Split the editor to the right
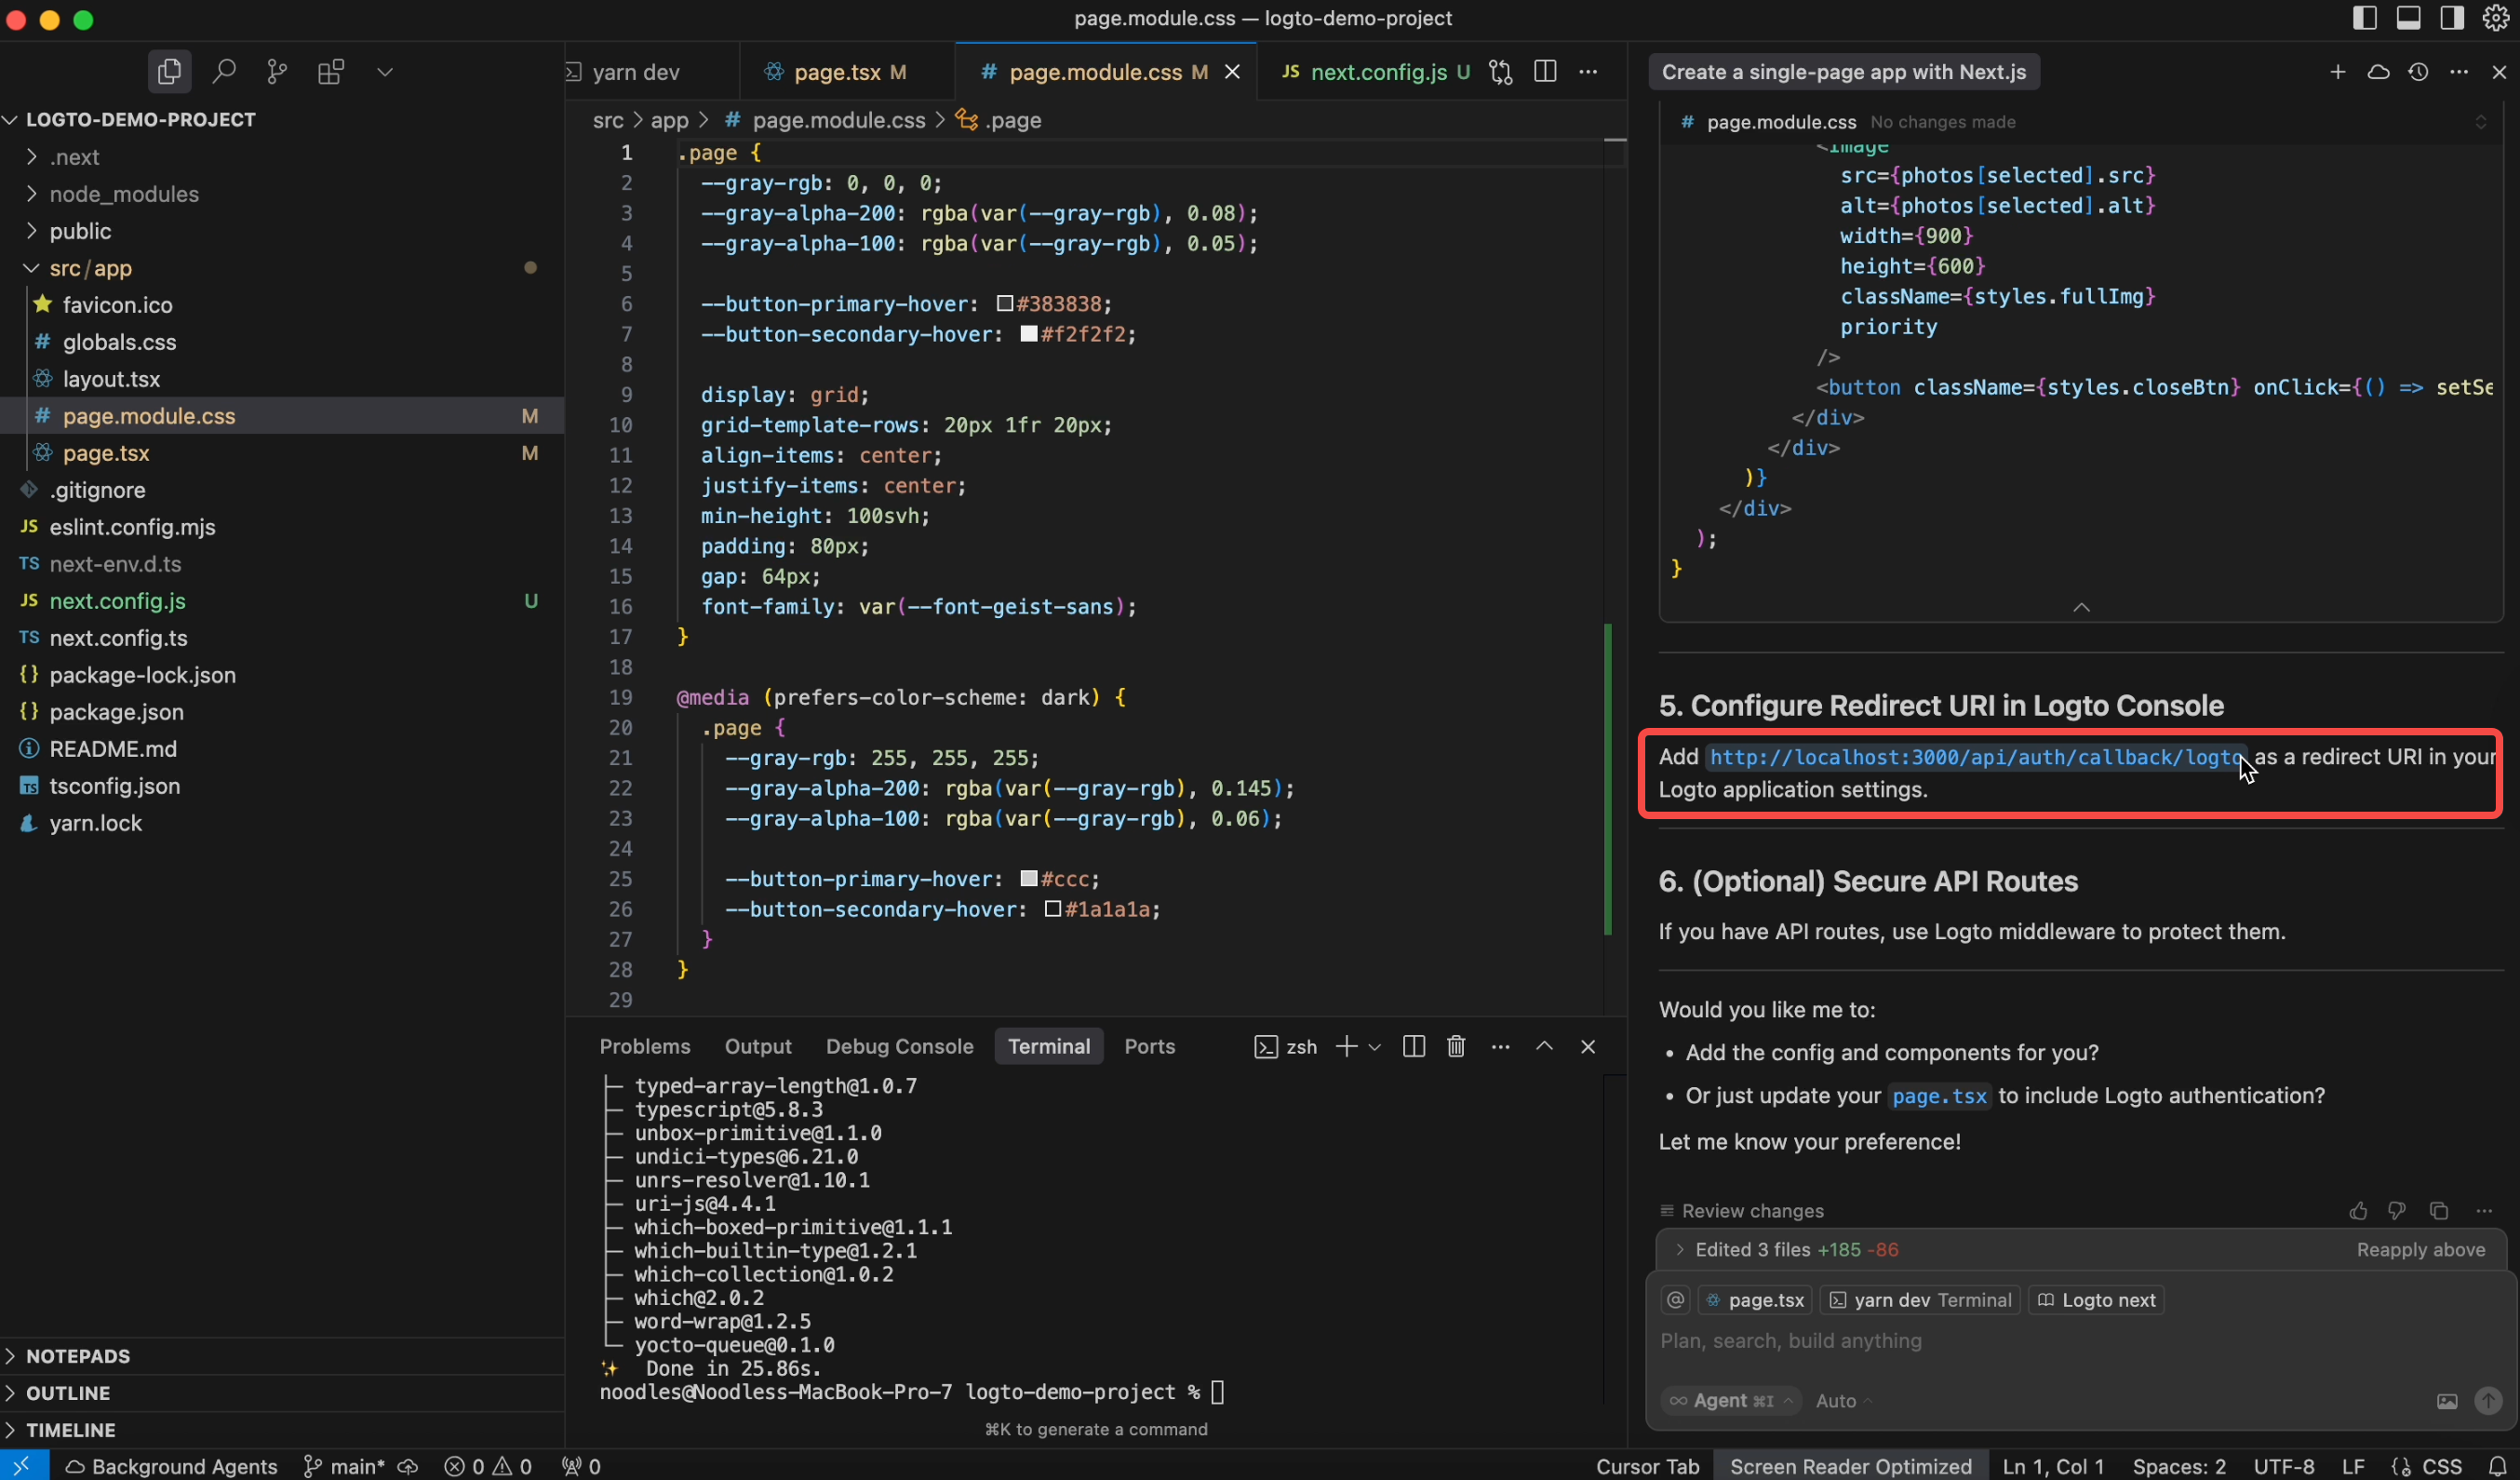The width and height of the screenshot is (2520, 1480). pyautogui.click(x=1545, y=72)
